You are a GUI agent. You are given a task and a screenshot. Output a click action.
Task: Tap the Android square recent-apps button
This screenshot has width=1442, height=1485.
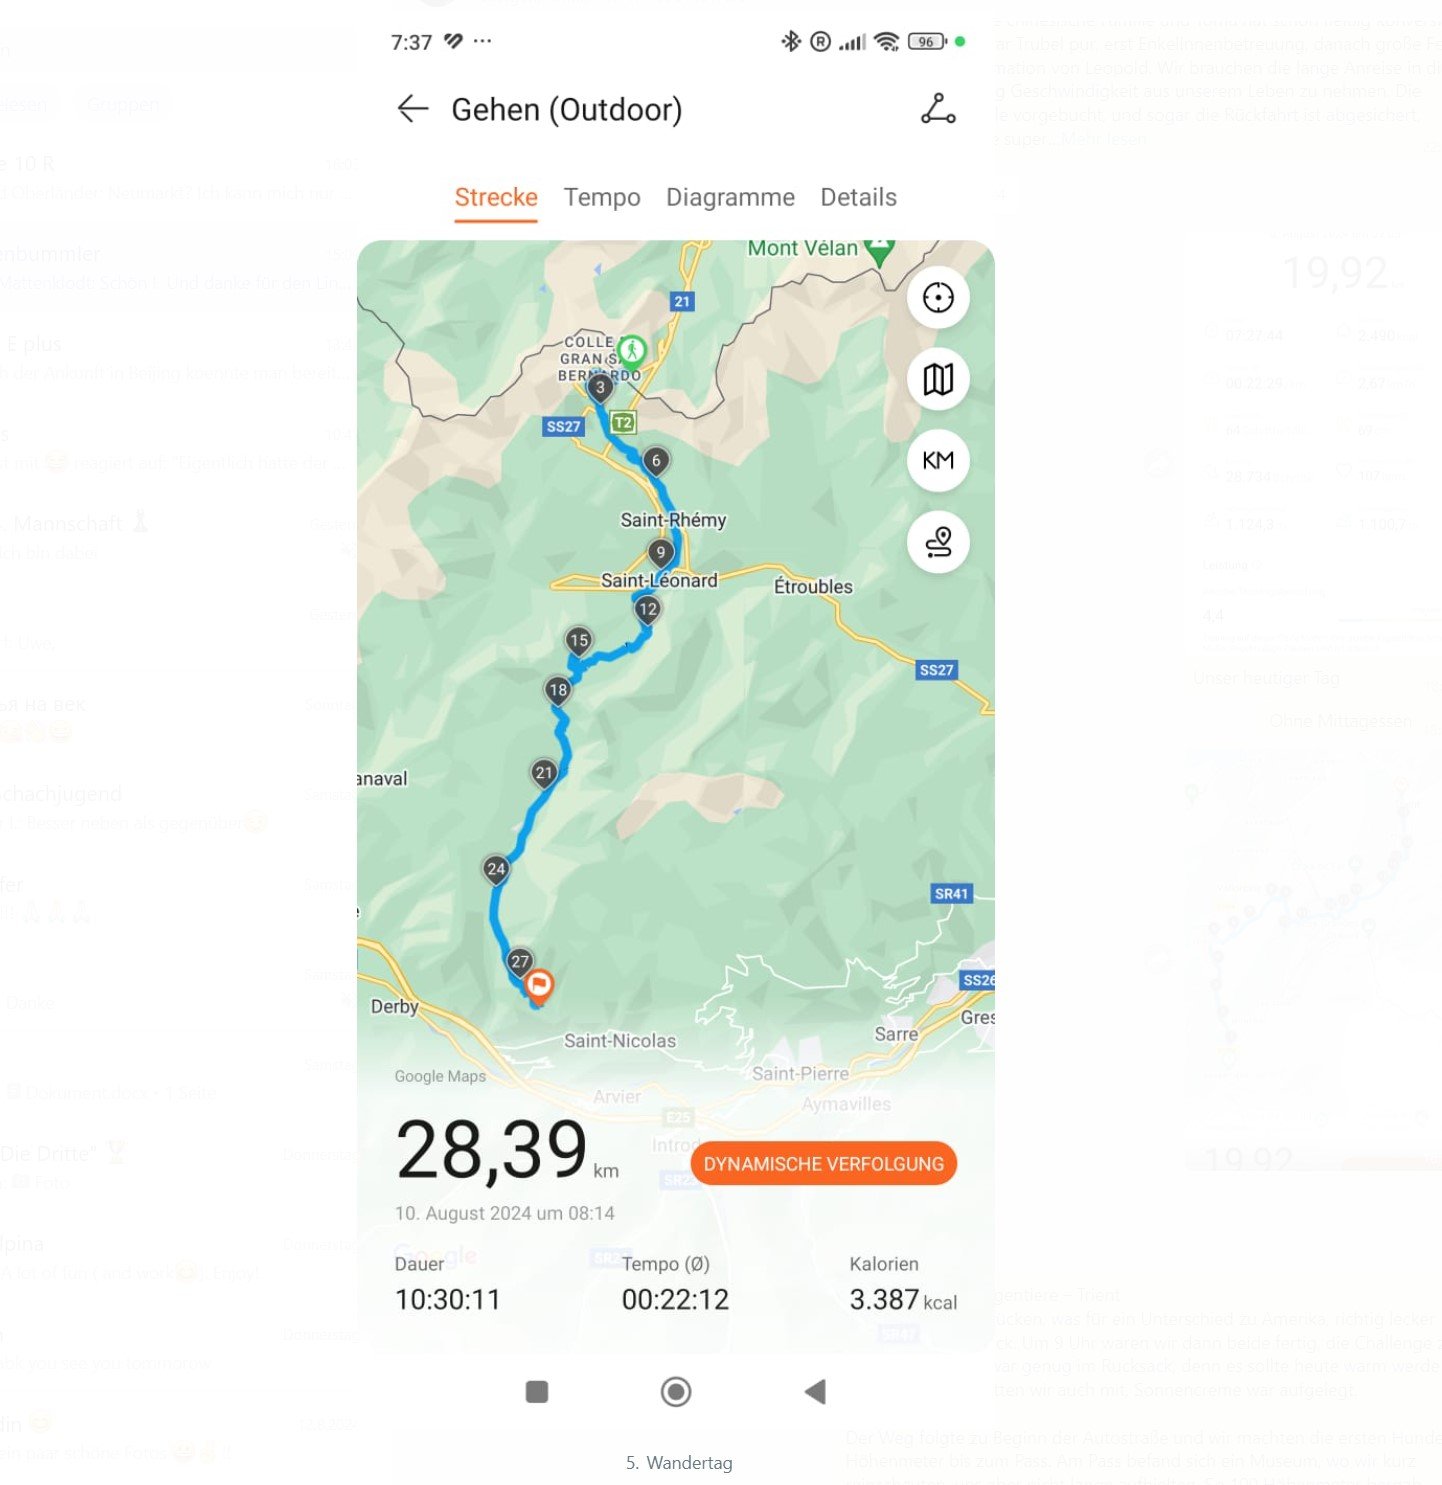537,1392
